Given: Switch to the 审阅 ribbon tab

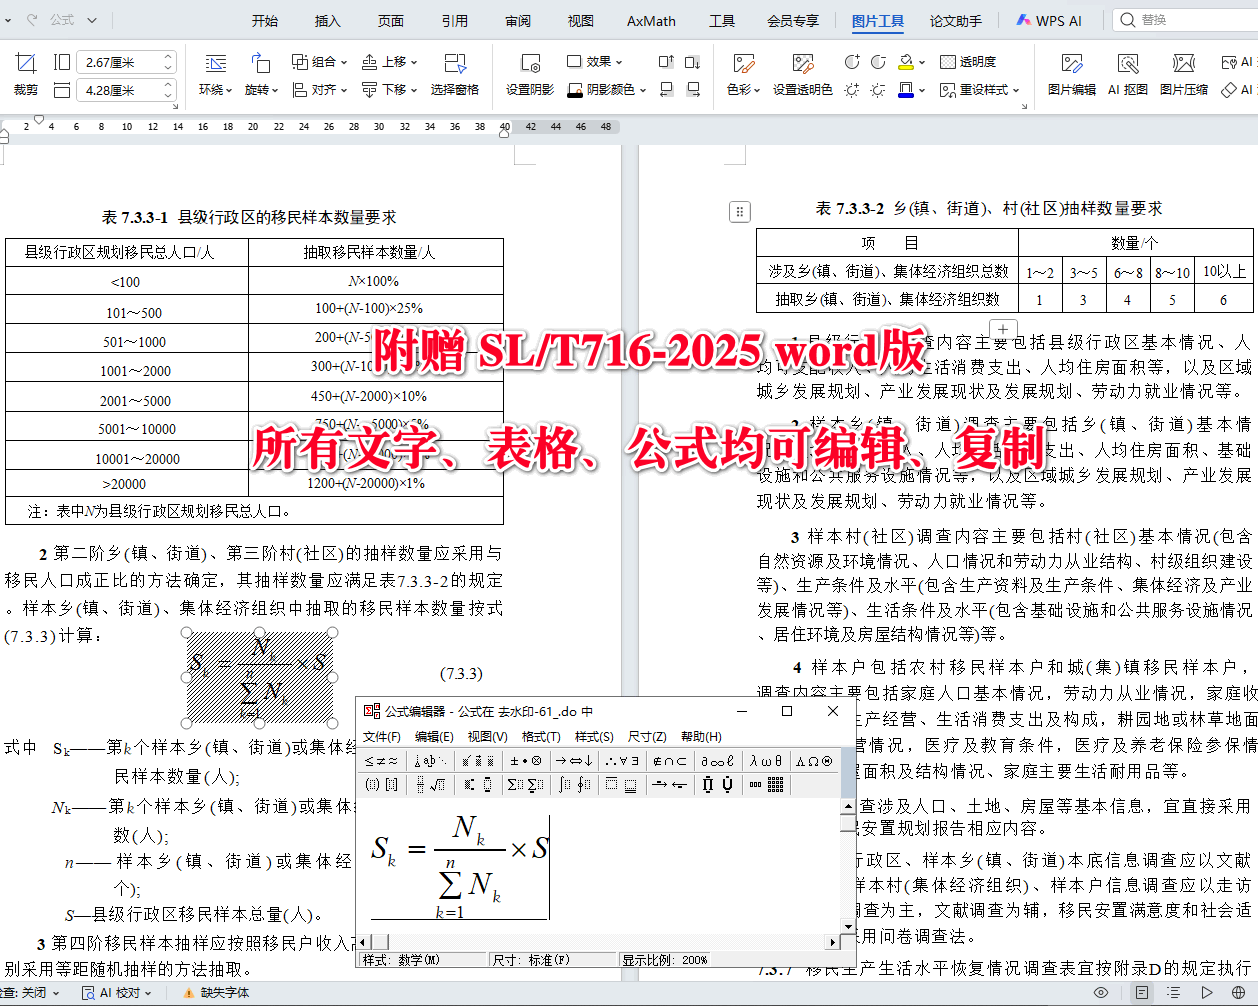Looking at the screenshot, I should pyautogui.click(x=517, y=20).
